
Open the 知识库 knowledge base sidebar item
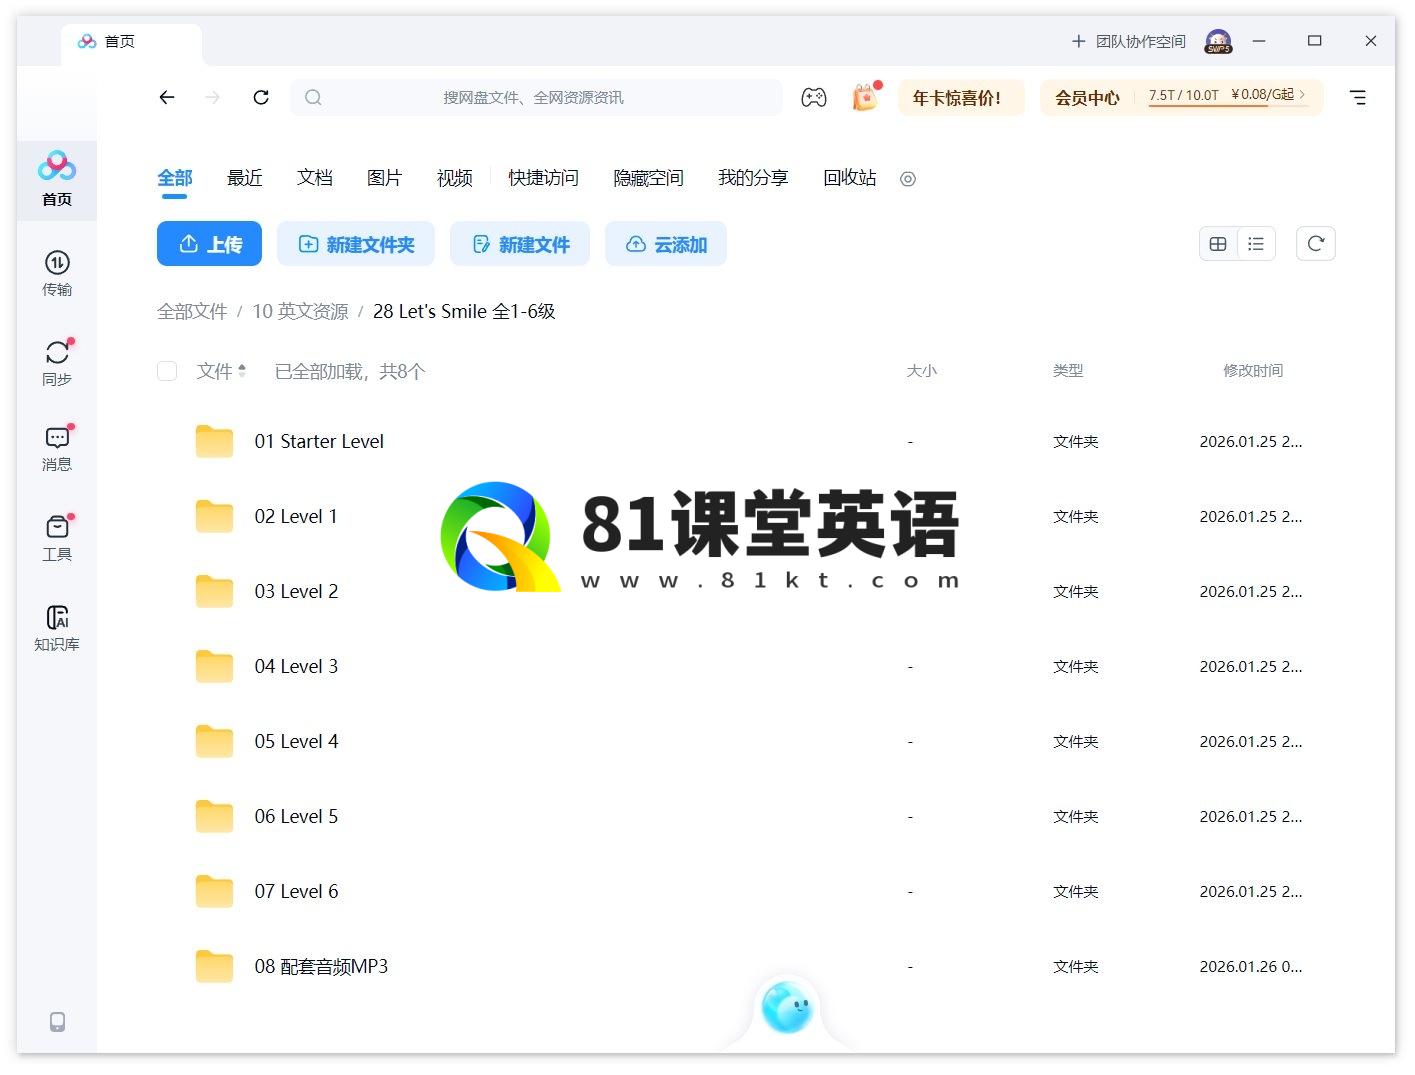click(57, 628)
